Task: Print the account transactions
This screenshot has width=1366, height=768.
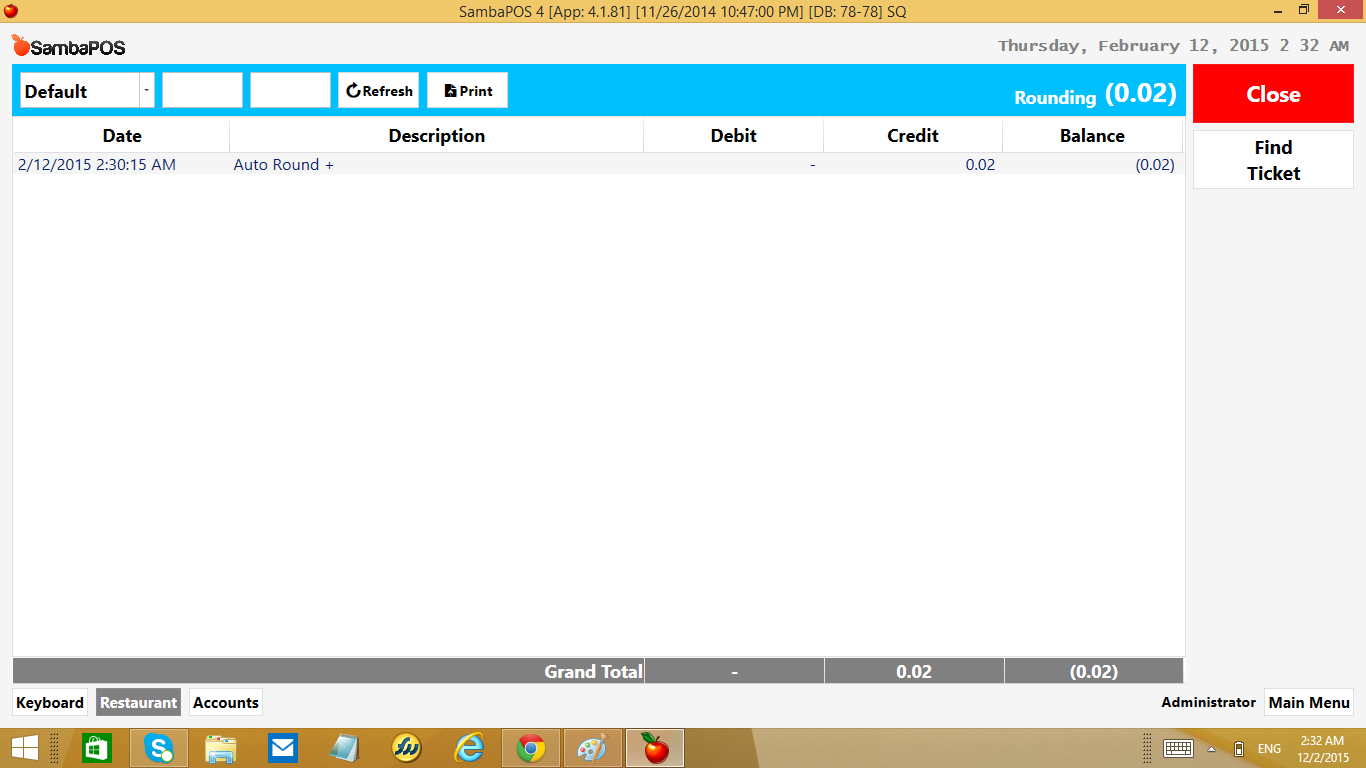Action: coord(467,91)
